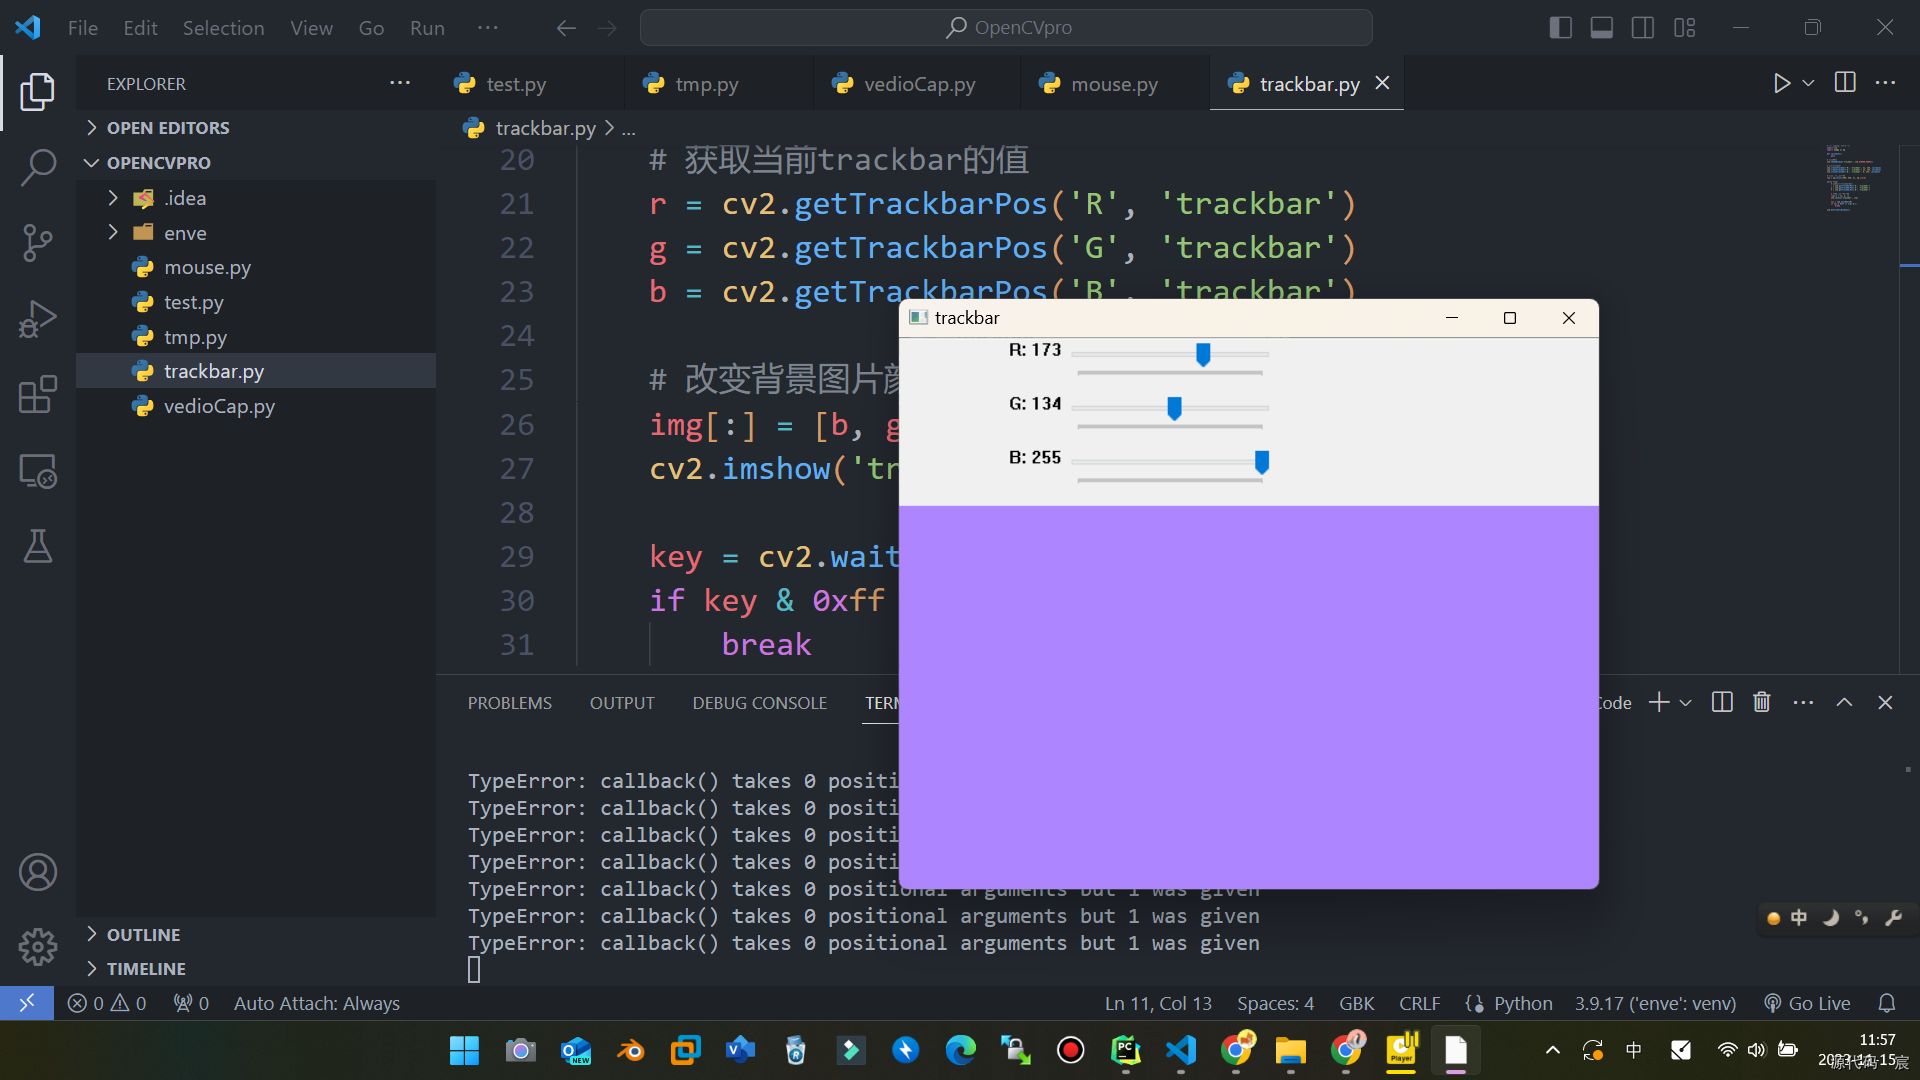Screen dimensions: 1920x1080
Task: Switch to the mouse.py tab
Action: (x=1113, y=84)
